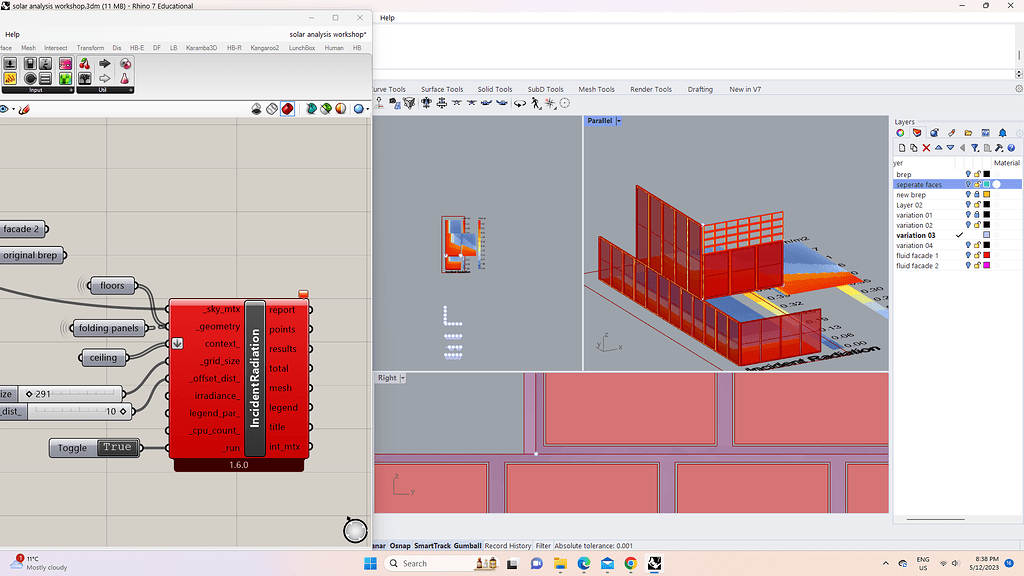This screenshot has height=576, width=1024.
Task: Open the preview eye dropdown arrow
Action: [x=13, y=109]
